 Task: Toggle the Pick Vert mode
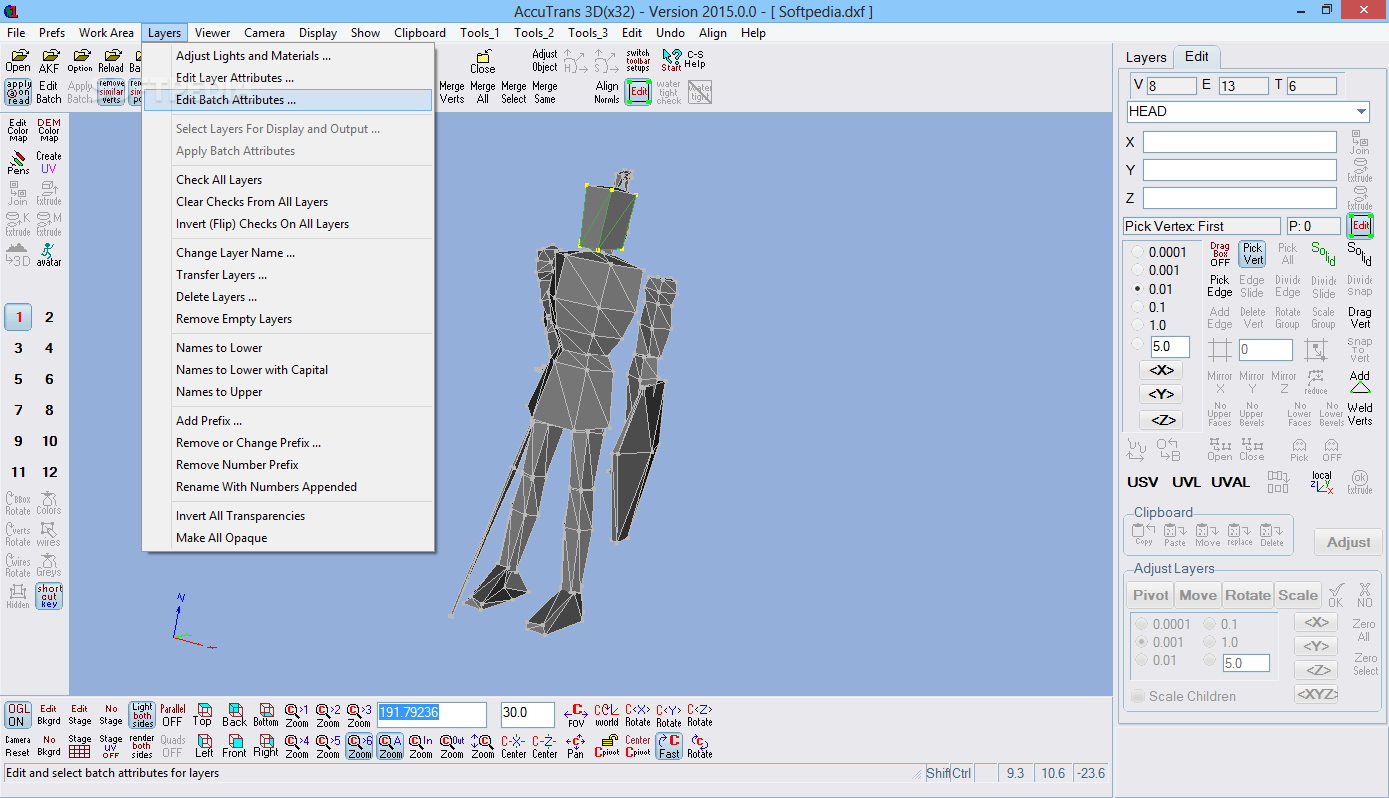click(x=1252, y=254)
